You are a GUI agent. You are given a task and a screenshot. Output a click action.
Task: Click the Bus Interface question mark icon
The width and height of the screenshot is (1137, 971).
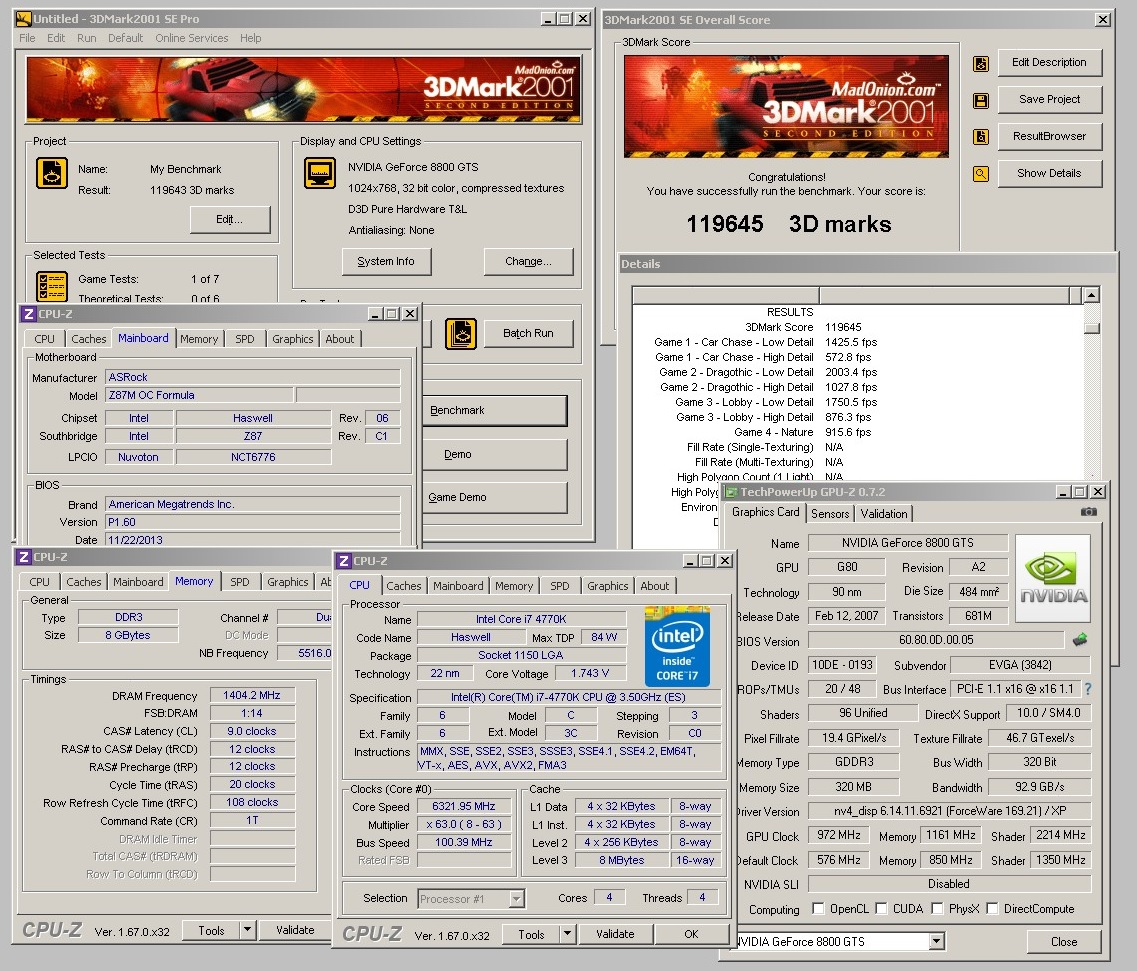(x=1088, y=689)
